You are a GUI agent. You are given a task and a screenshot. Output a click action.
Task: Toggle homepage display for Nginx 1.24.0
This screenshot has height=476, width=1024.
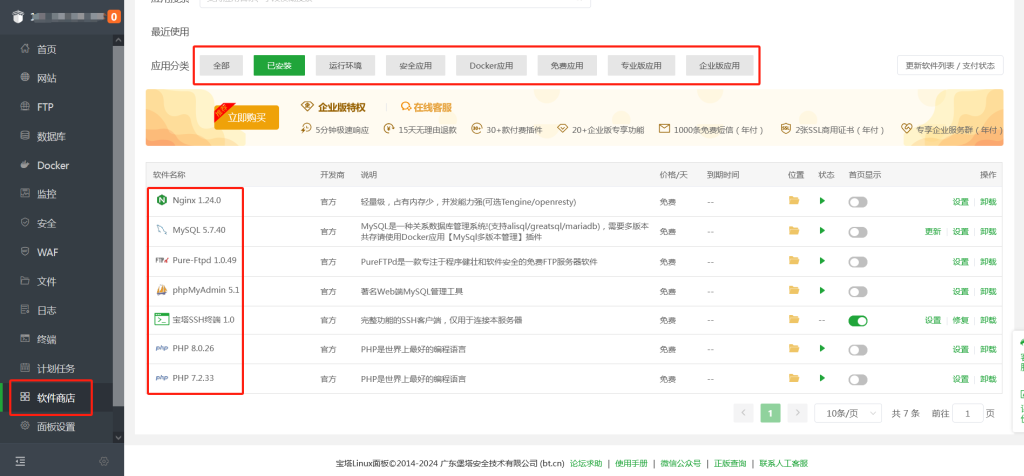pos(857,202)
